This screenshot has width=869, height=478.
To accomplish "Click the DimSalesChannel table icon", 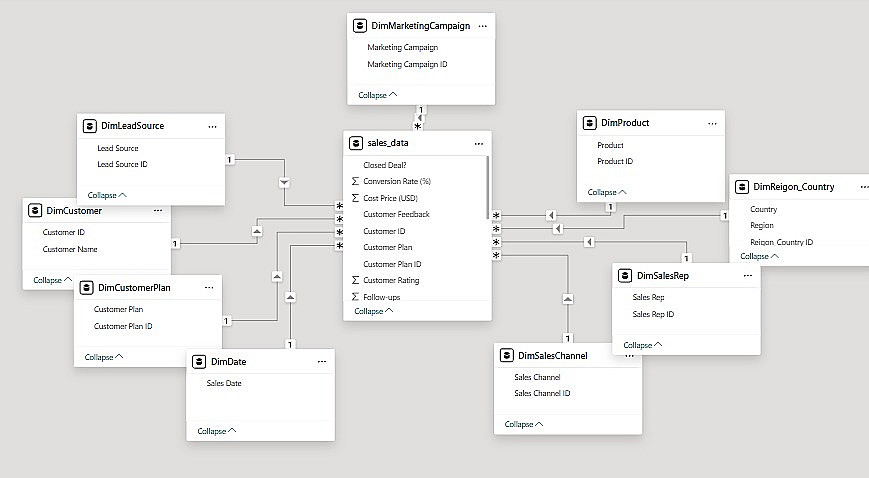I will coord(506,355).
